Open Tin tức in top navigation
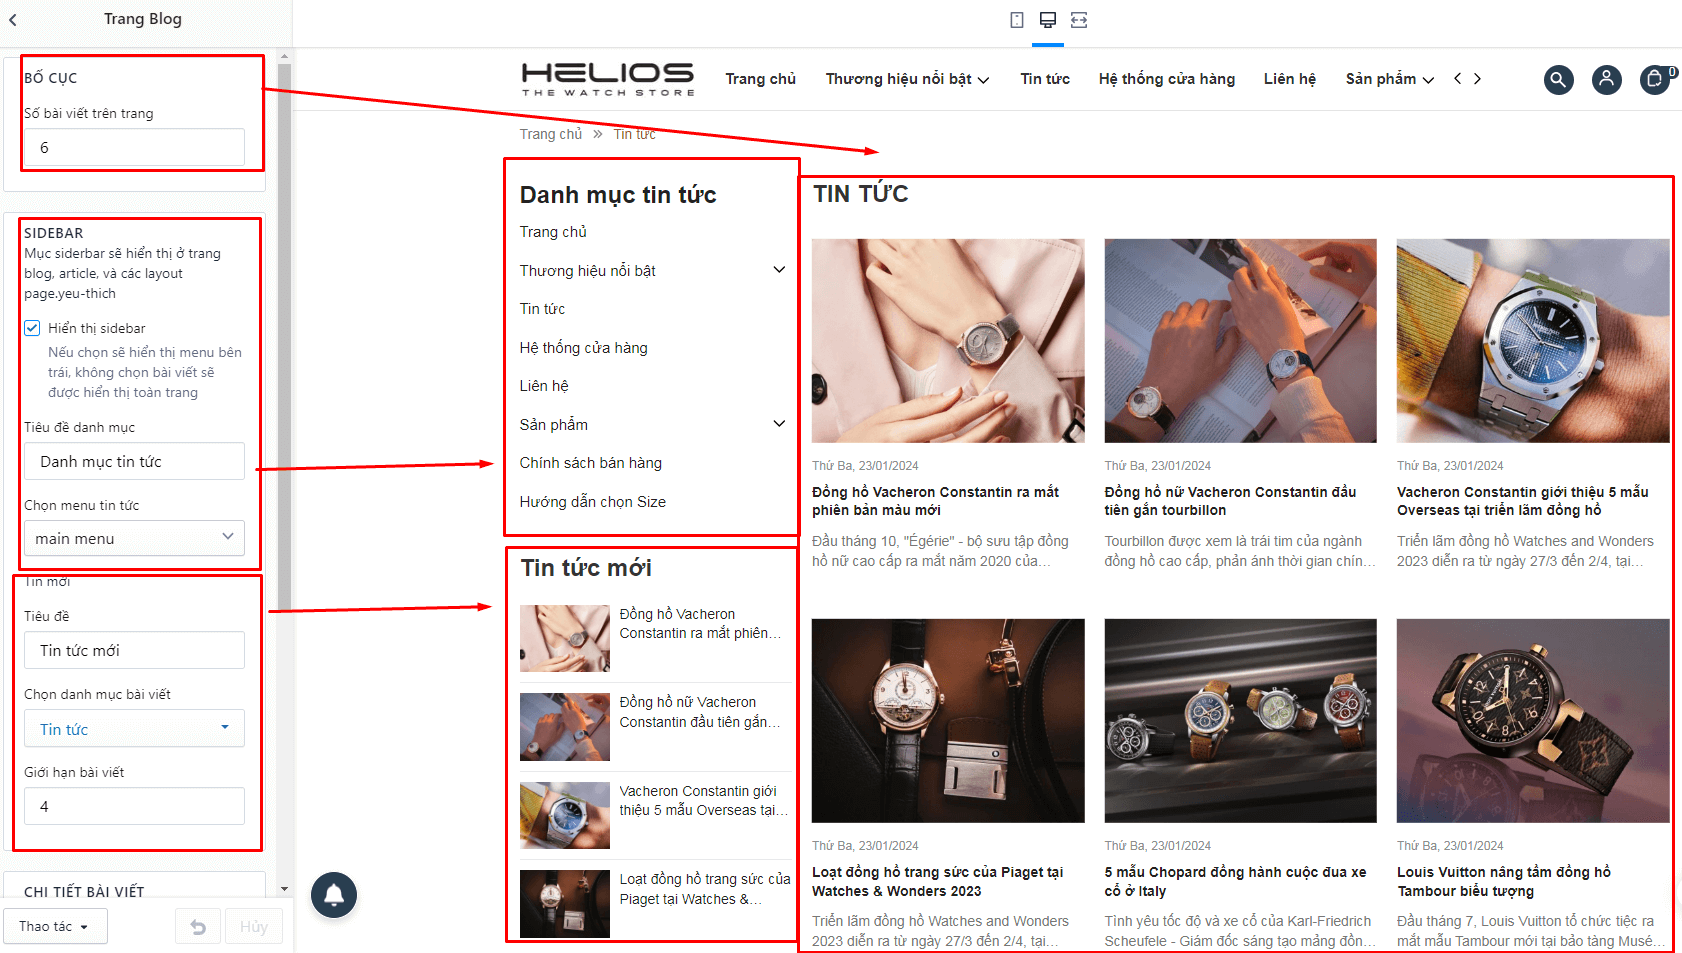 [x=1045, y=79]
